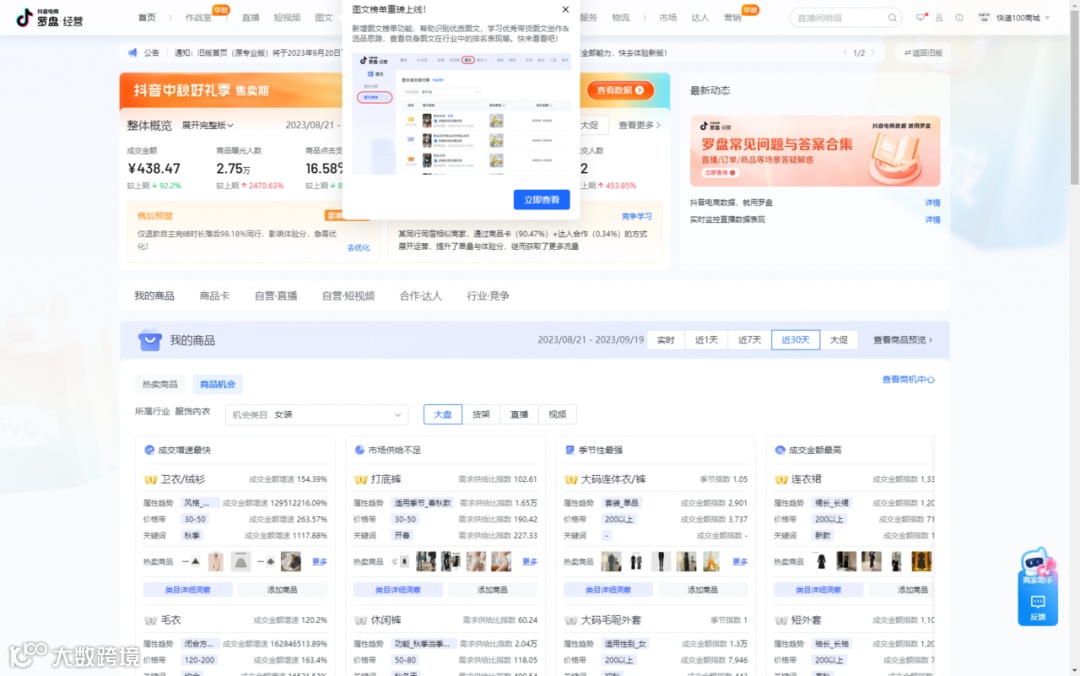Open the 短视频 top navigation item

coord(287,18)
